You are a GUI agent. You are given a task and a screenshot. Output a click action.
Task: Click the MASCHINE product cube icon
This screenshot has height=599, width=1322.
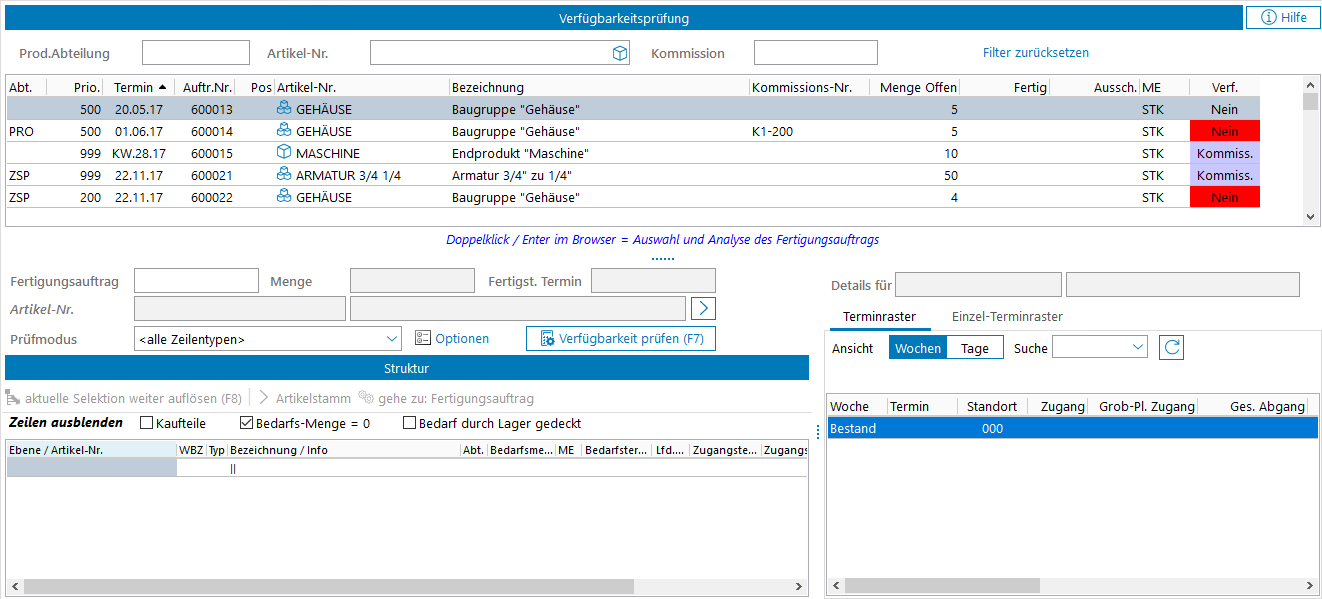284,153
